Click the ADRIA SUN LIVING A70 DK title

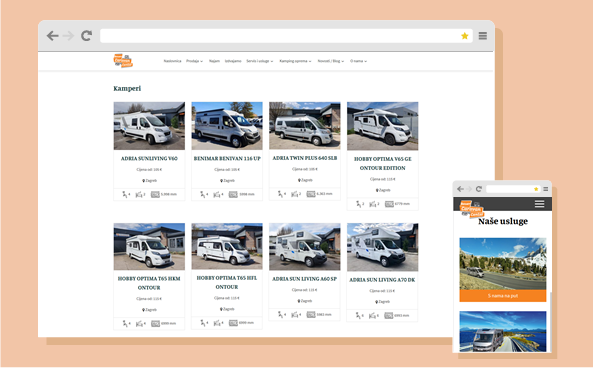(x=382, y=280)
